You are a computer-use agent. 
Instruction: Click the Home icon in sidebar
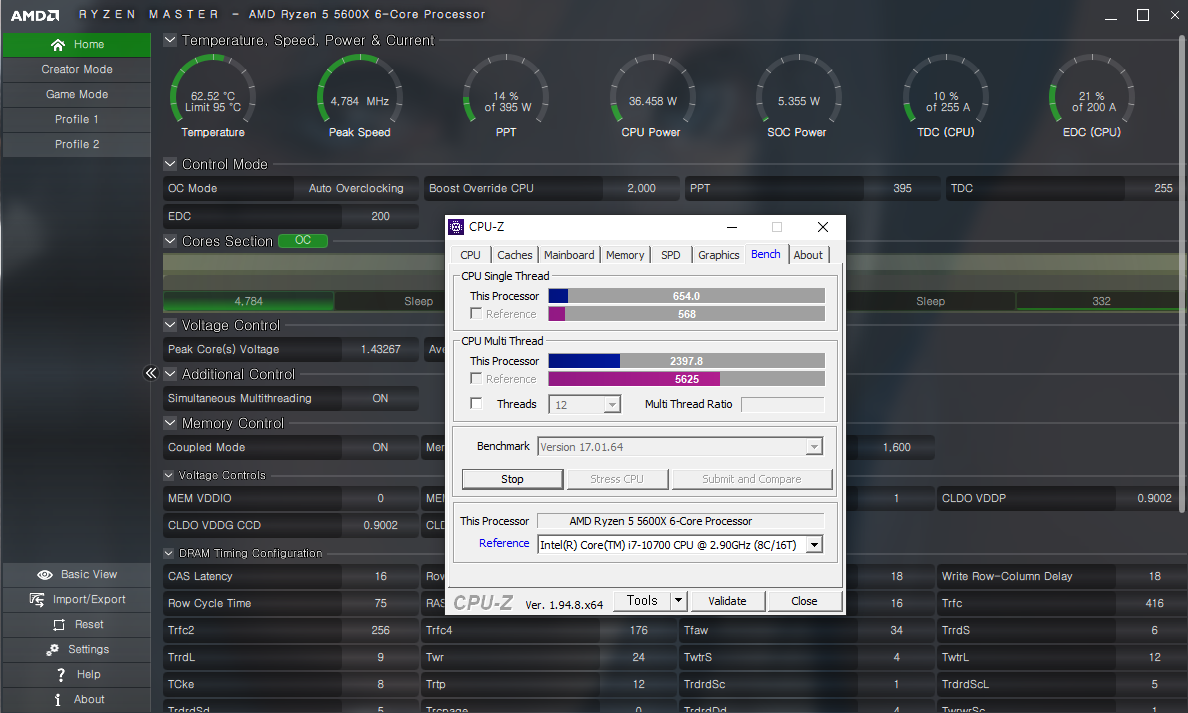point(58,45)
